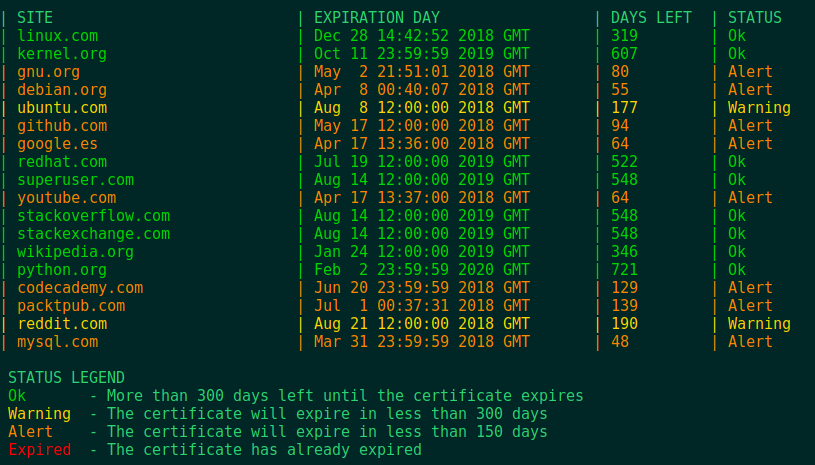
Task: Click the redhat.com entry
Action: 62,162
